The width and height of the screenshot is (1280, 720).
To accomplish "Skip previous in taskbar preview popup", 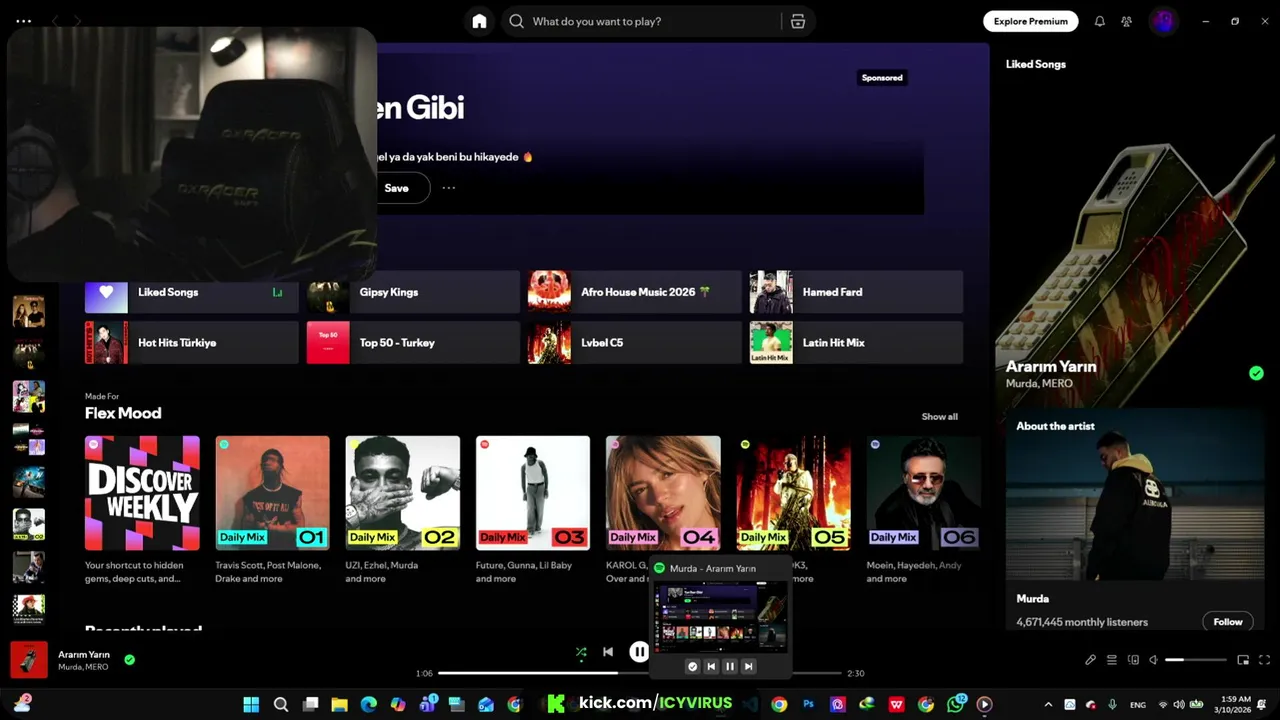I will (711, 666).
